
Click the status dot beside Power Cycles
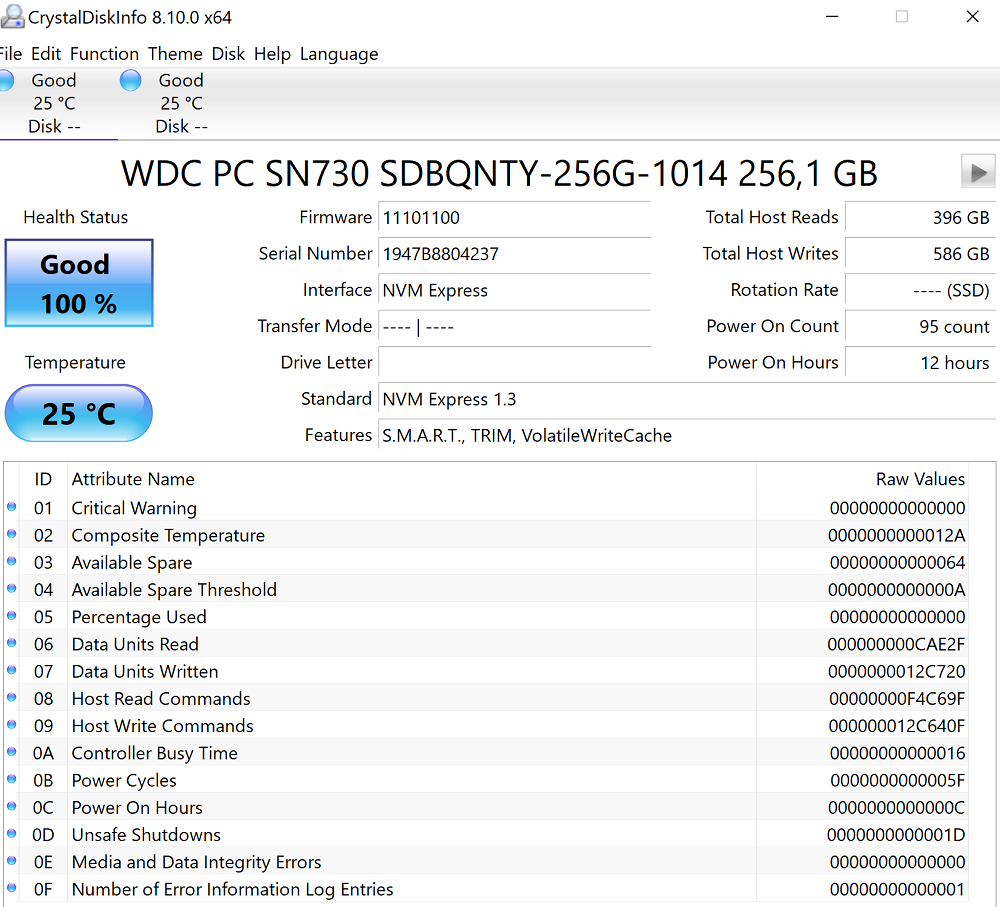tap(12, 780)
